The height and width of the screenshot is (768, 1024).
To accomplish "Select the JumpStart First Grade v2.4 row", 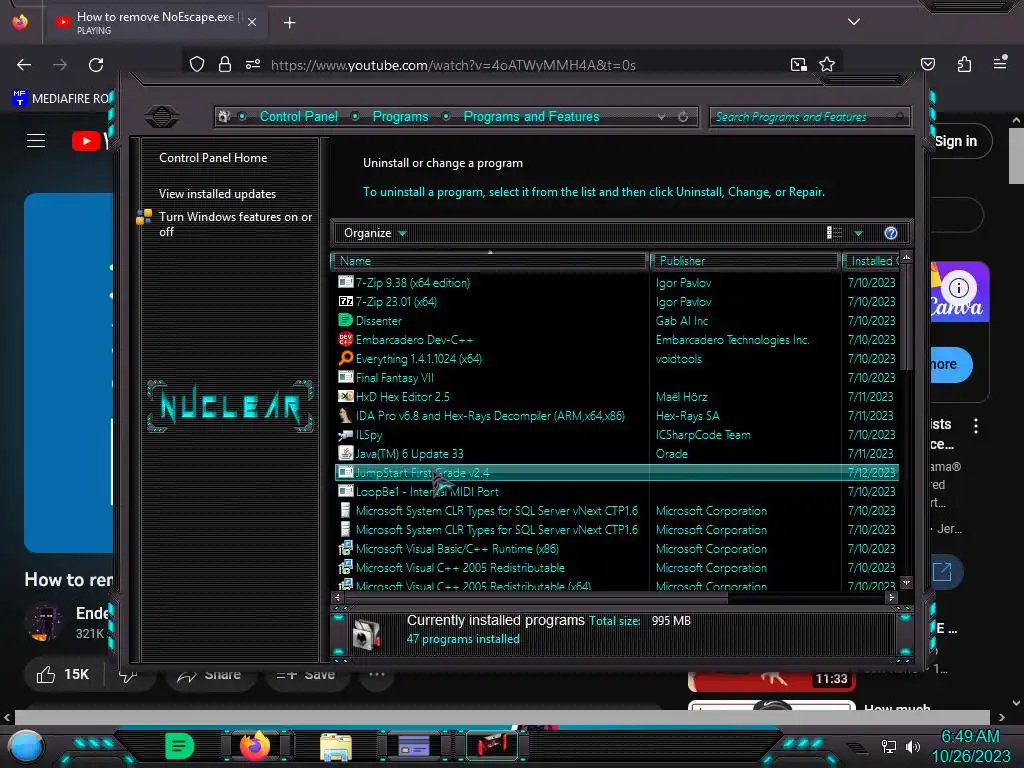I will click(x=617, y=473).
